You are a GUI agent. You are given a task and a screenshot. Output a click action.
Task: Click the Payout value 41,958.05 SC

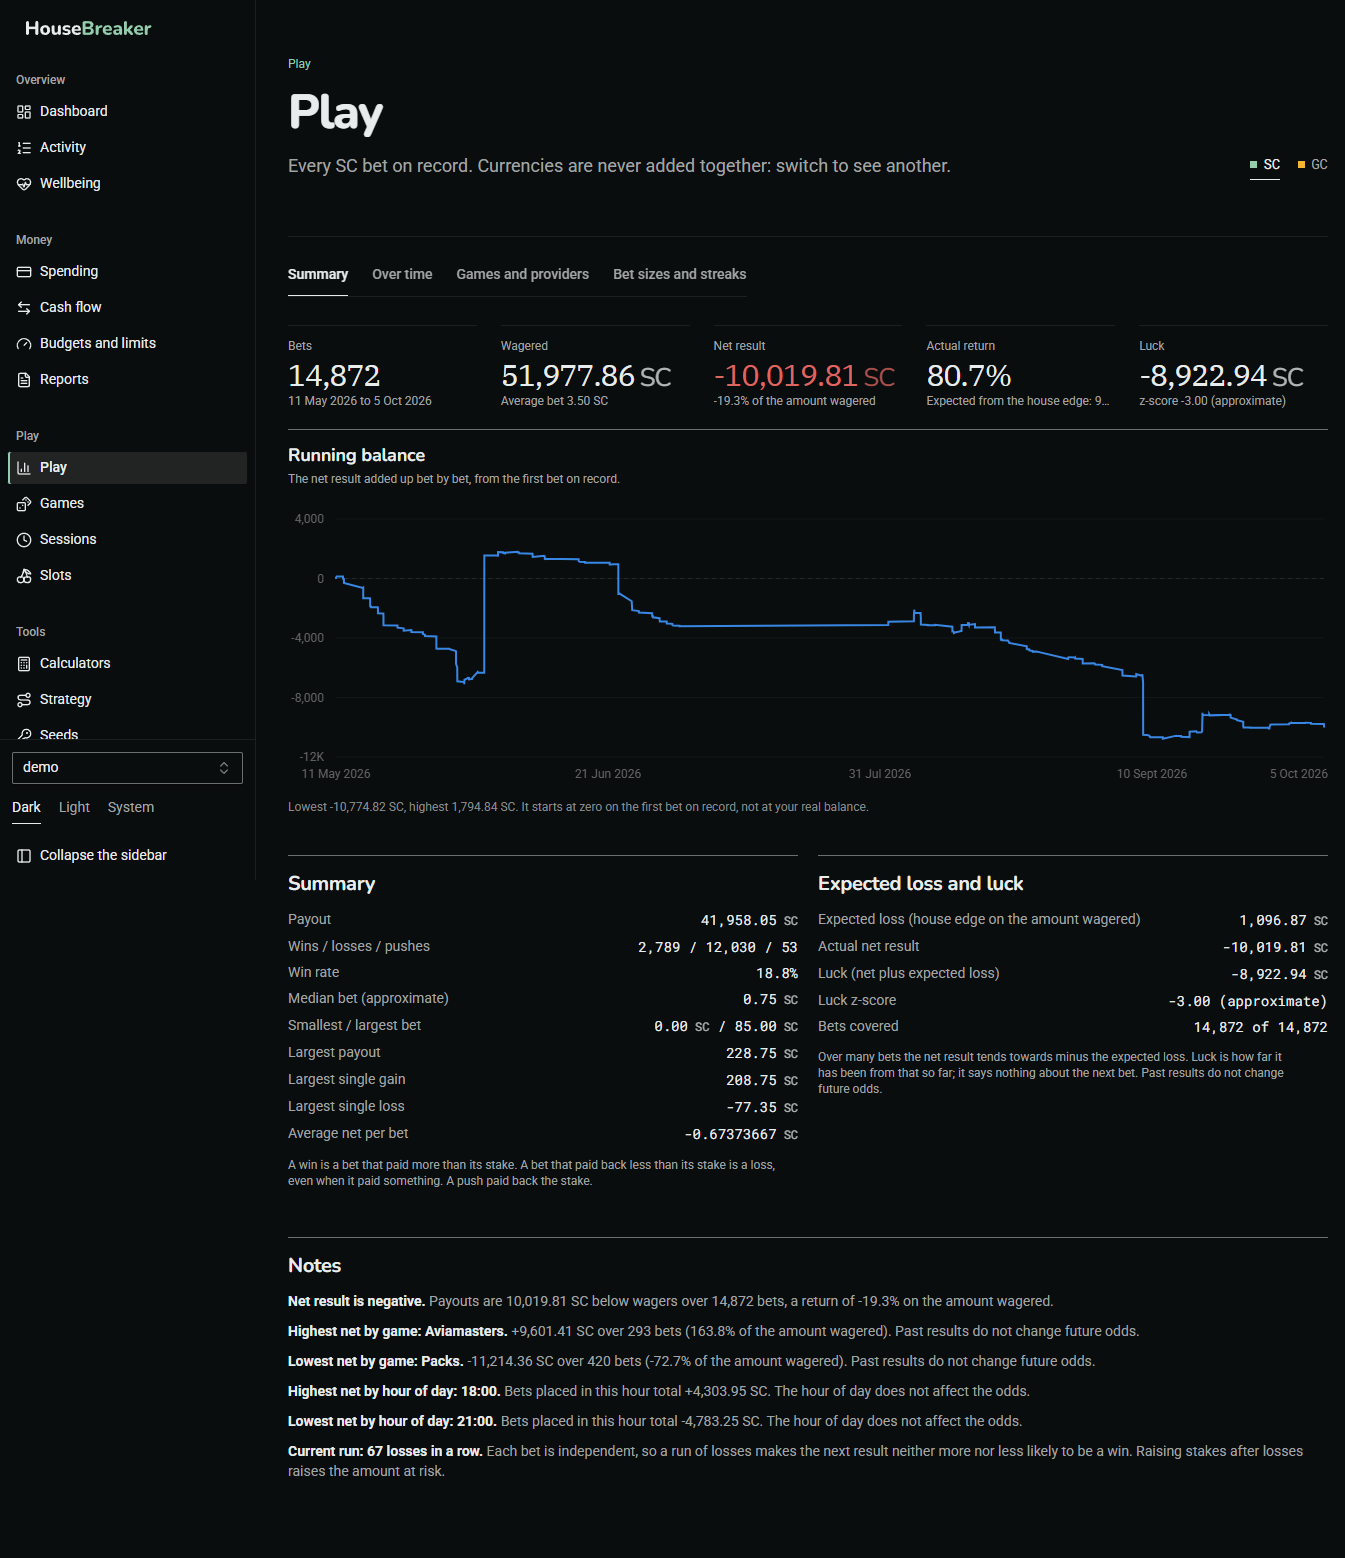(749, 921)
